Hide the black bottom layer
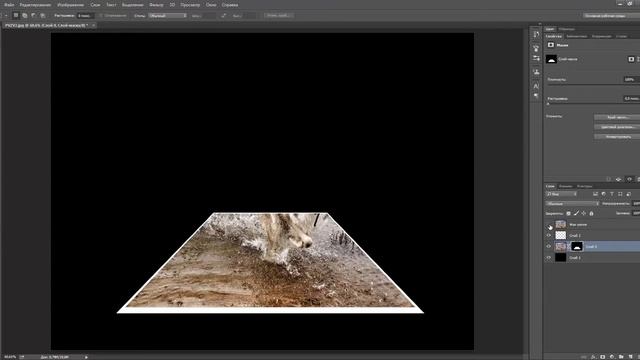 click(549, 258)
